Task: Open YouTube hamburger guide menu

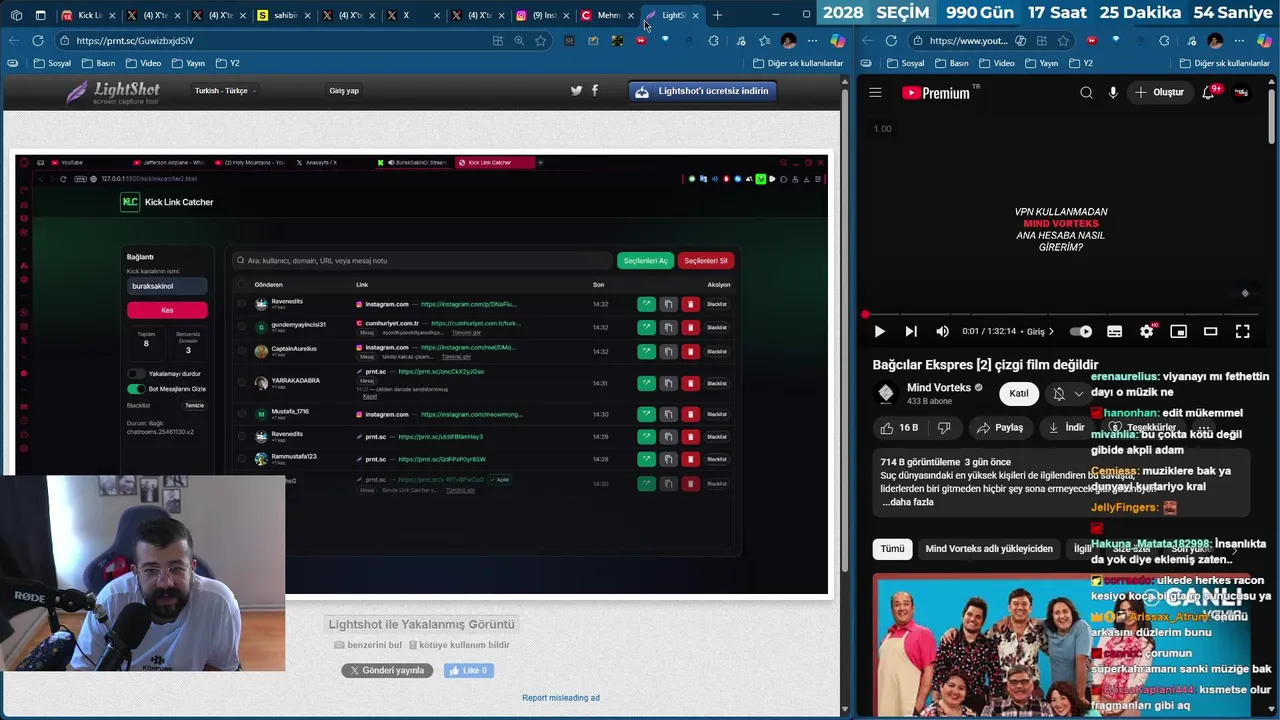Action: pos(875,93)
